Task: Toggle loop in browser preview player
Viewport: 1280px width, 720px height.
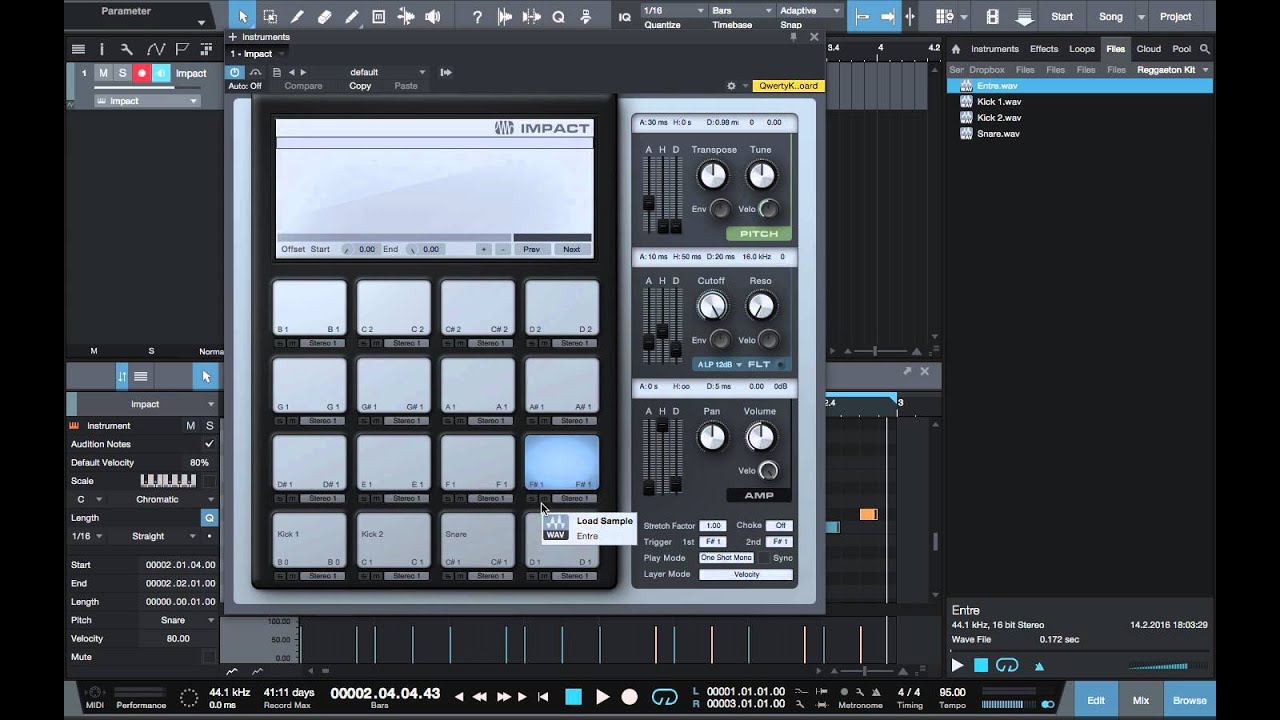Action: tap(1007, 665)
